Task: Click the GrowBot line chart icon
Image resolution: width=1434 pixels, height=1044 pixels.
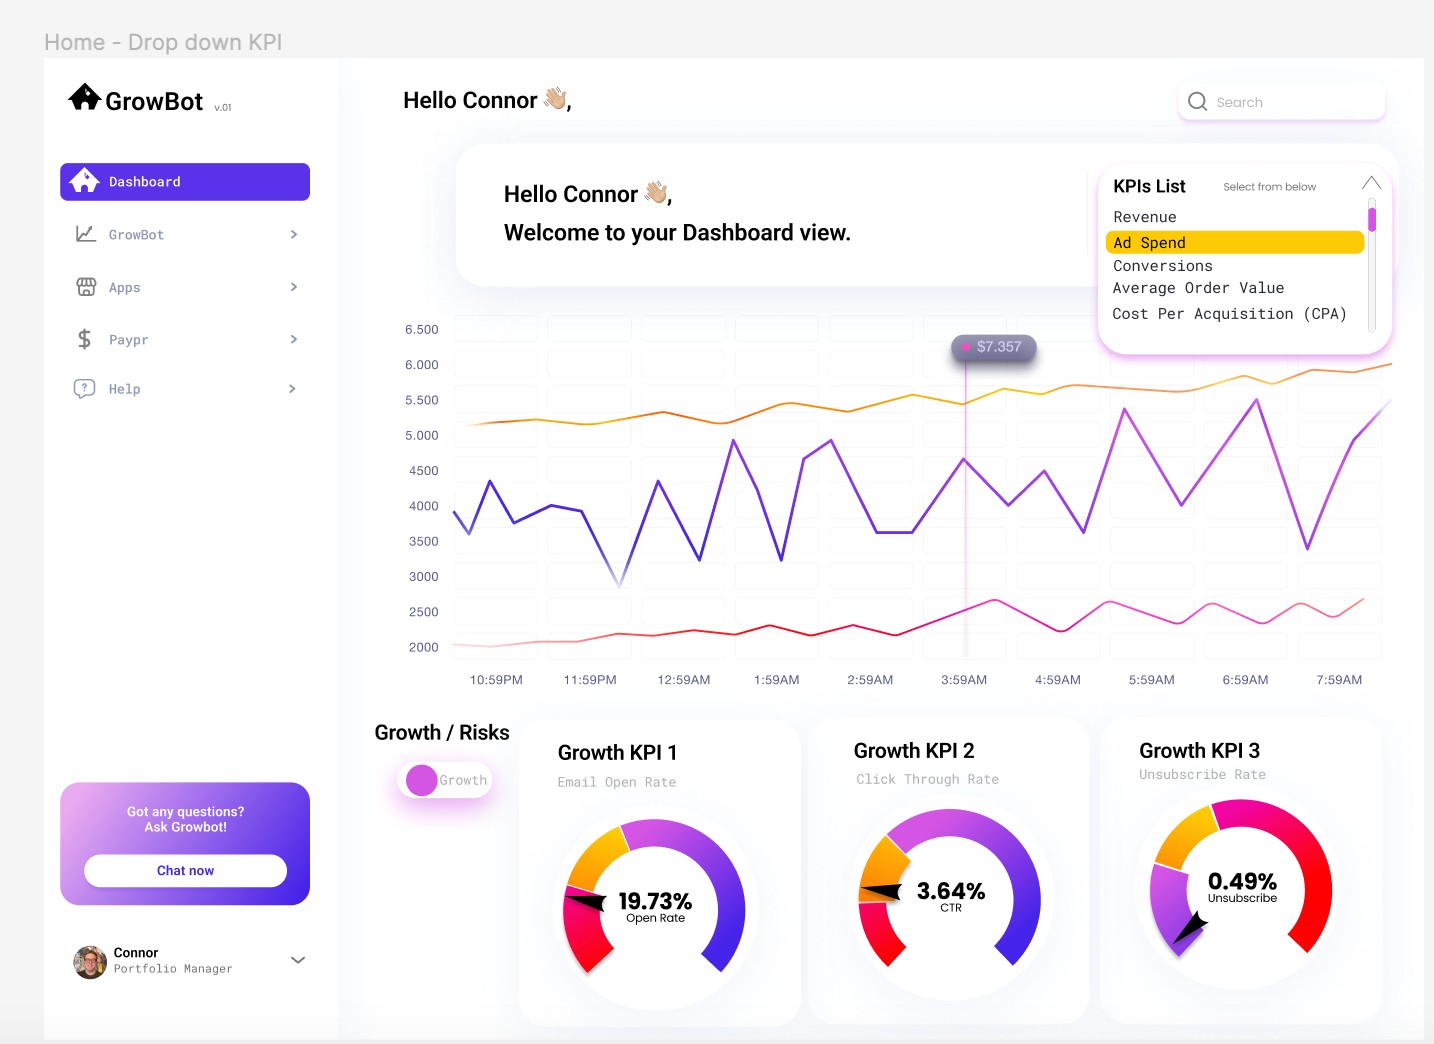Action: pos(86,234)
